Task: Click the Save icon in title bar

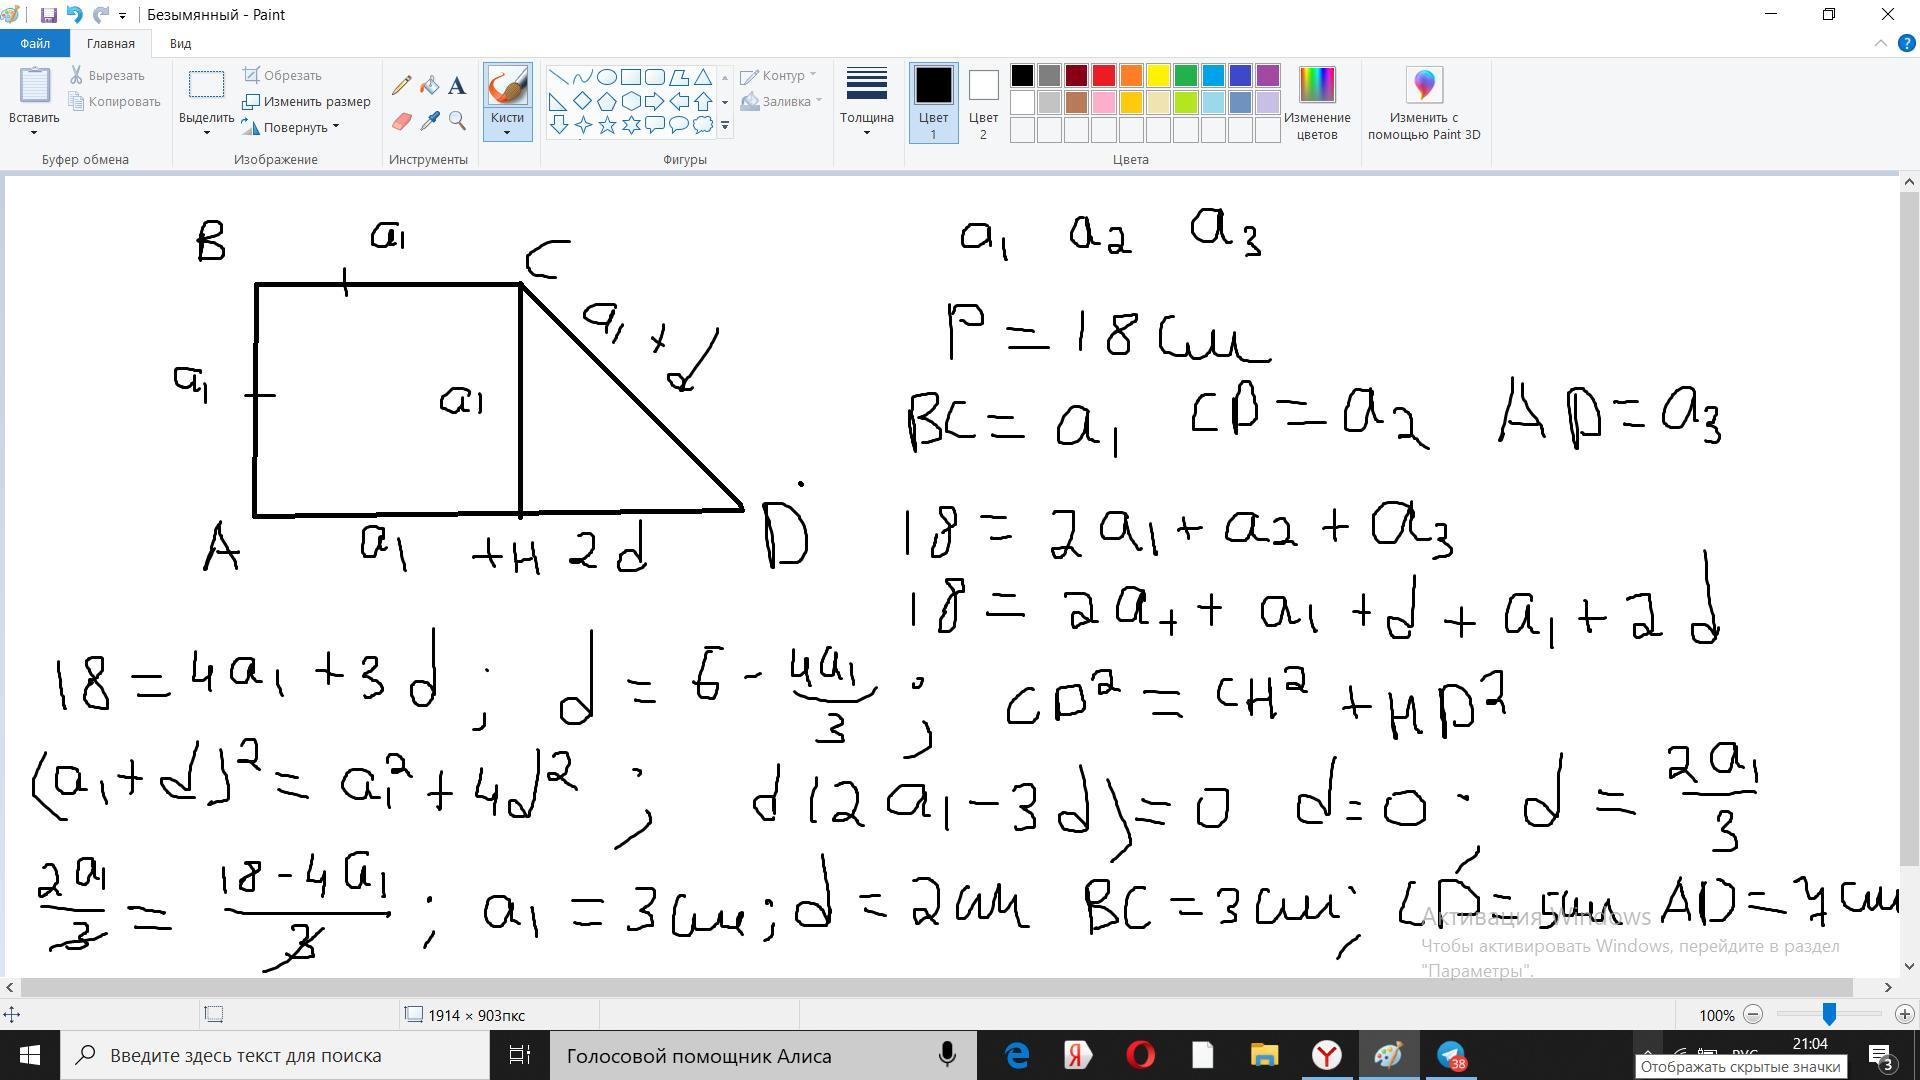Action: tap(48, 15)
